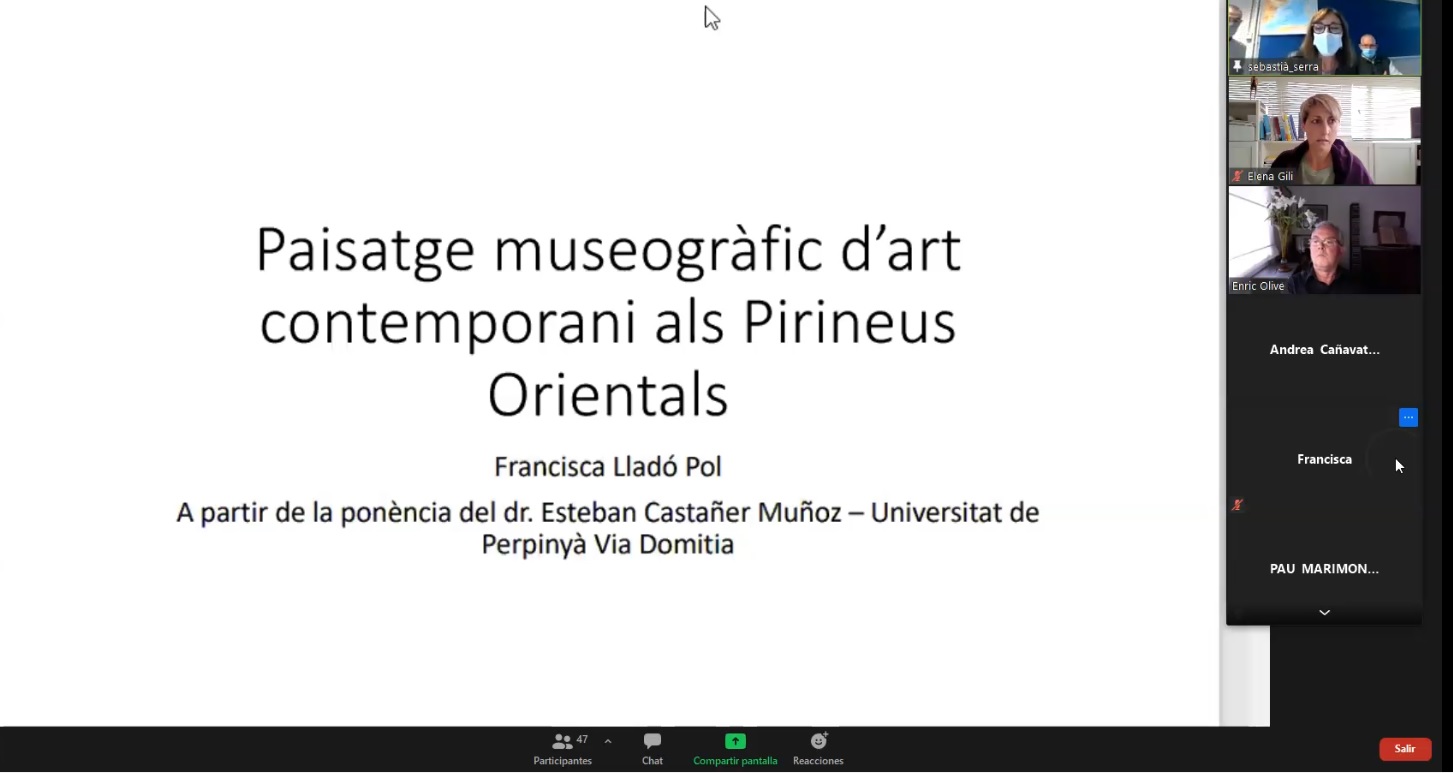
Task: Show more participants with the down chevron
Action: [1324, 612]
